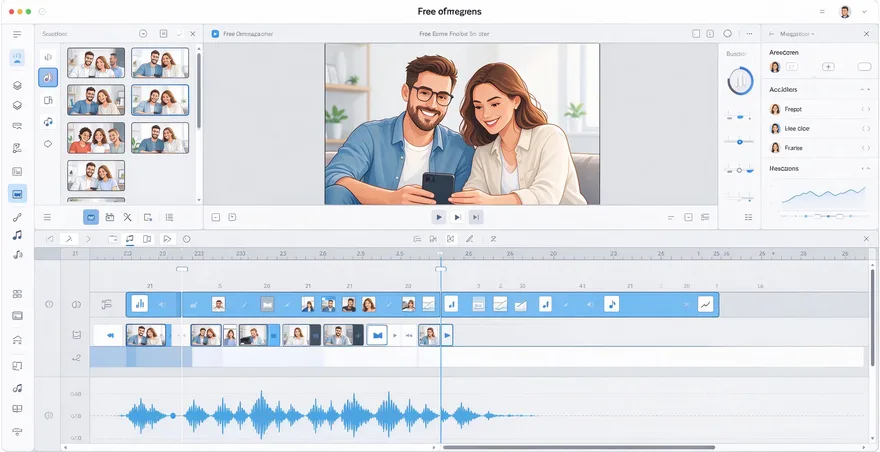Switch to the diamond shape media tab
The image size is (880, 452).
pos(48,144)
